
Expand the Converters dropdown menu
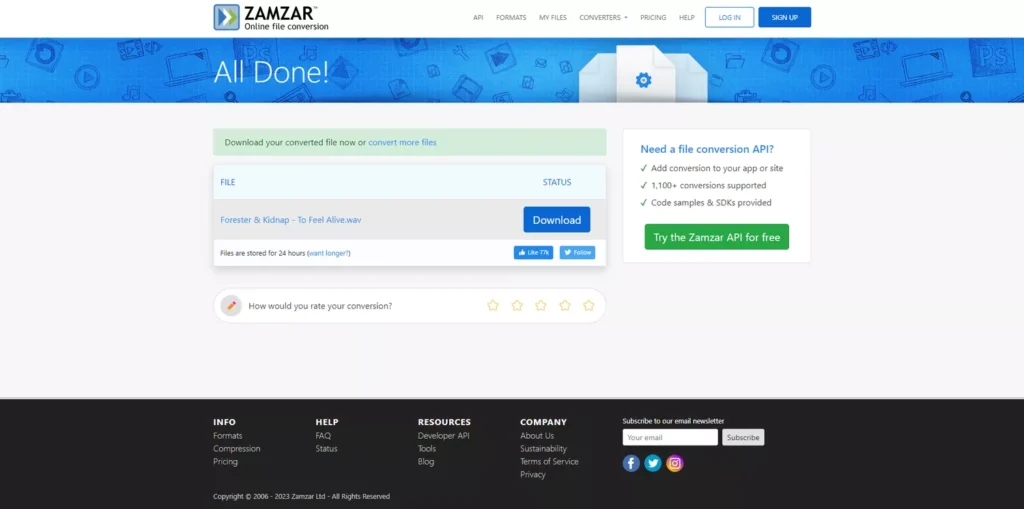tap(603, 17)
